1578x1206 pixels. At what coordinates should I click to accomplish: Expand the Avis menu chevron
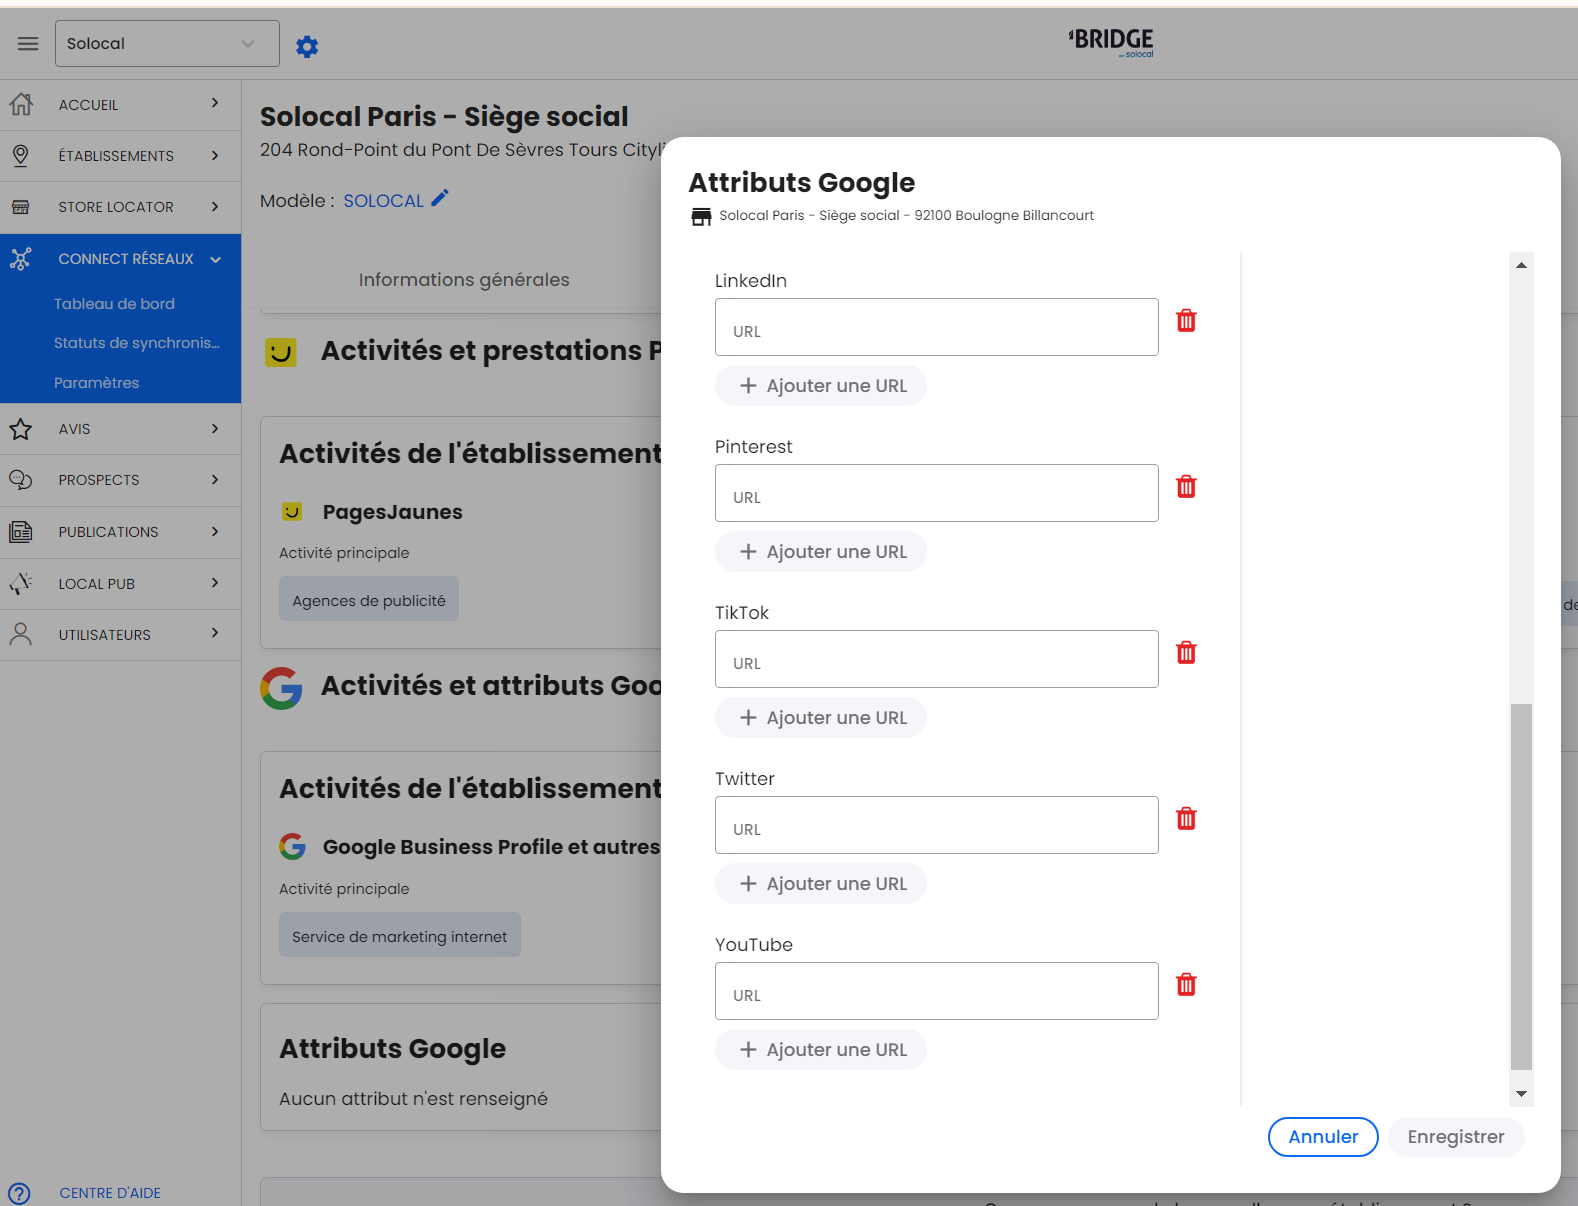pos(215,428)
